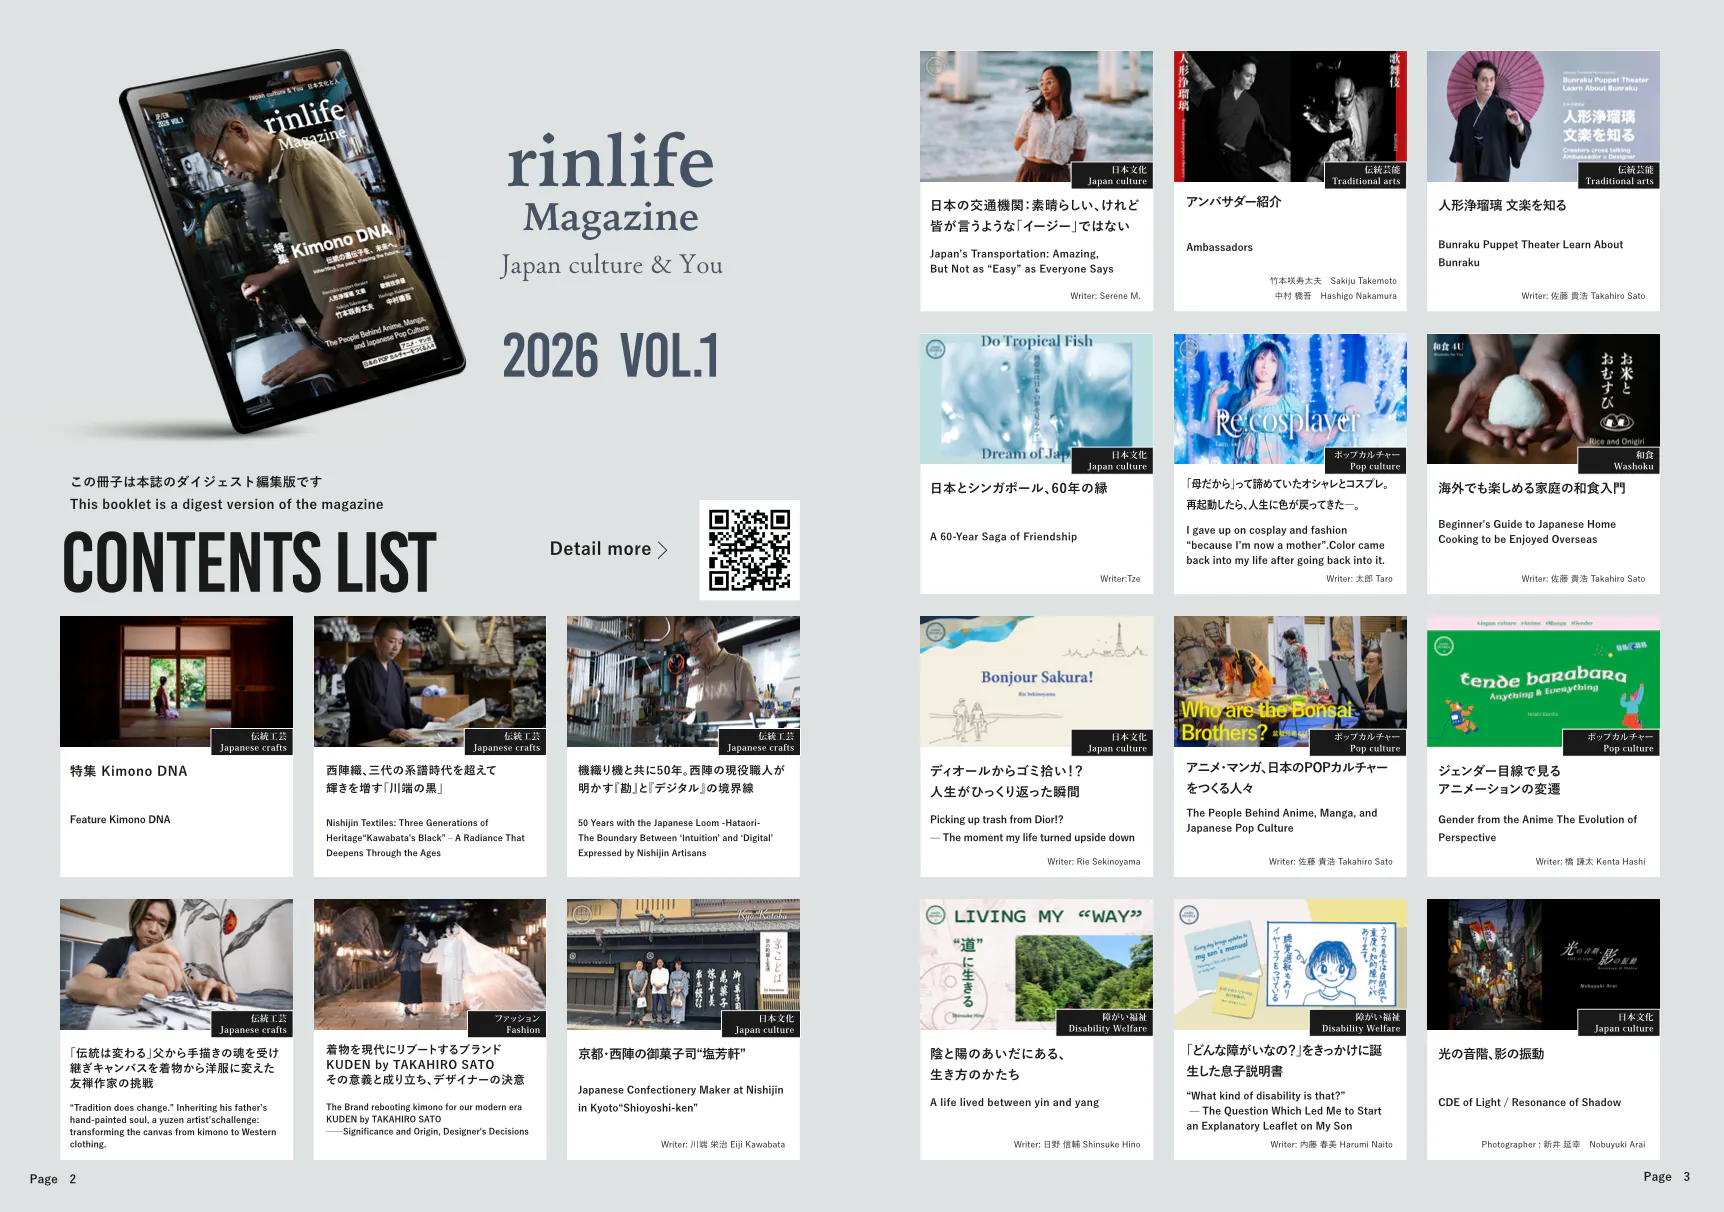Open the Detail more link
1724x1212 pixels.
point(600,549)
